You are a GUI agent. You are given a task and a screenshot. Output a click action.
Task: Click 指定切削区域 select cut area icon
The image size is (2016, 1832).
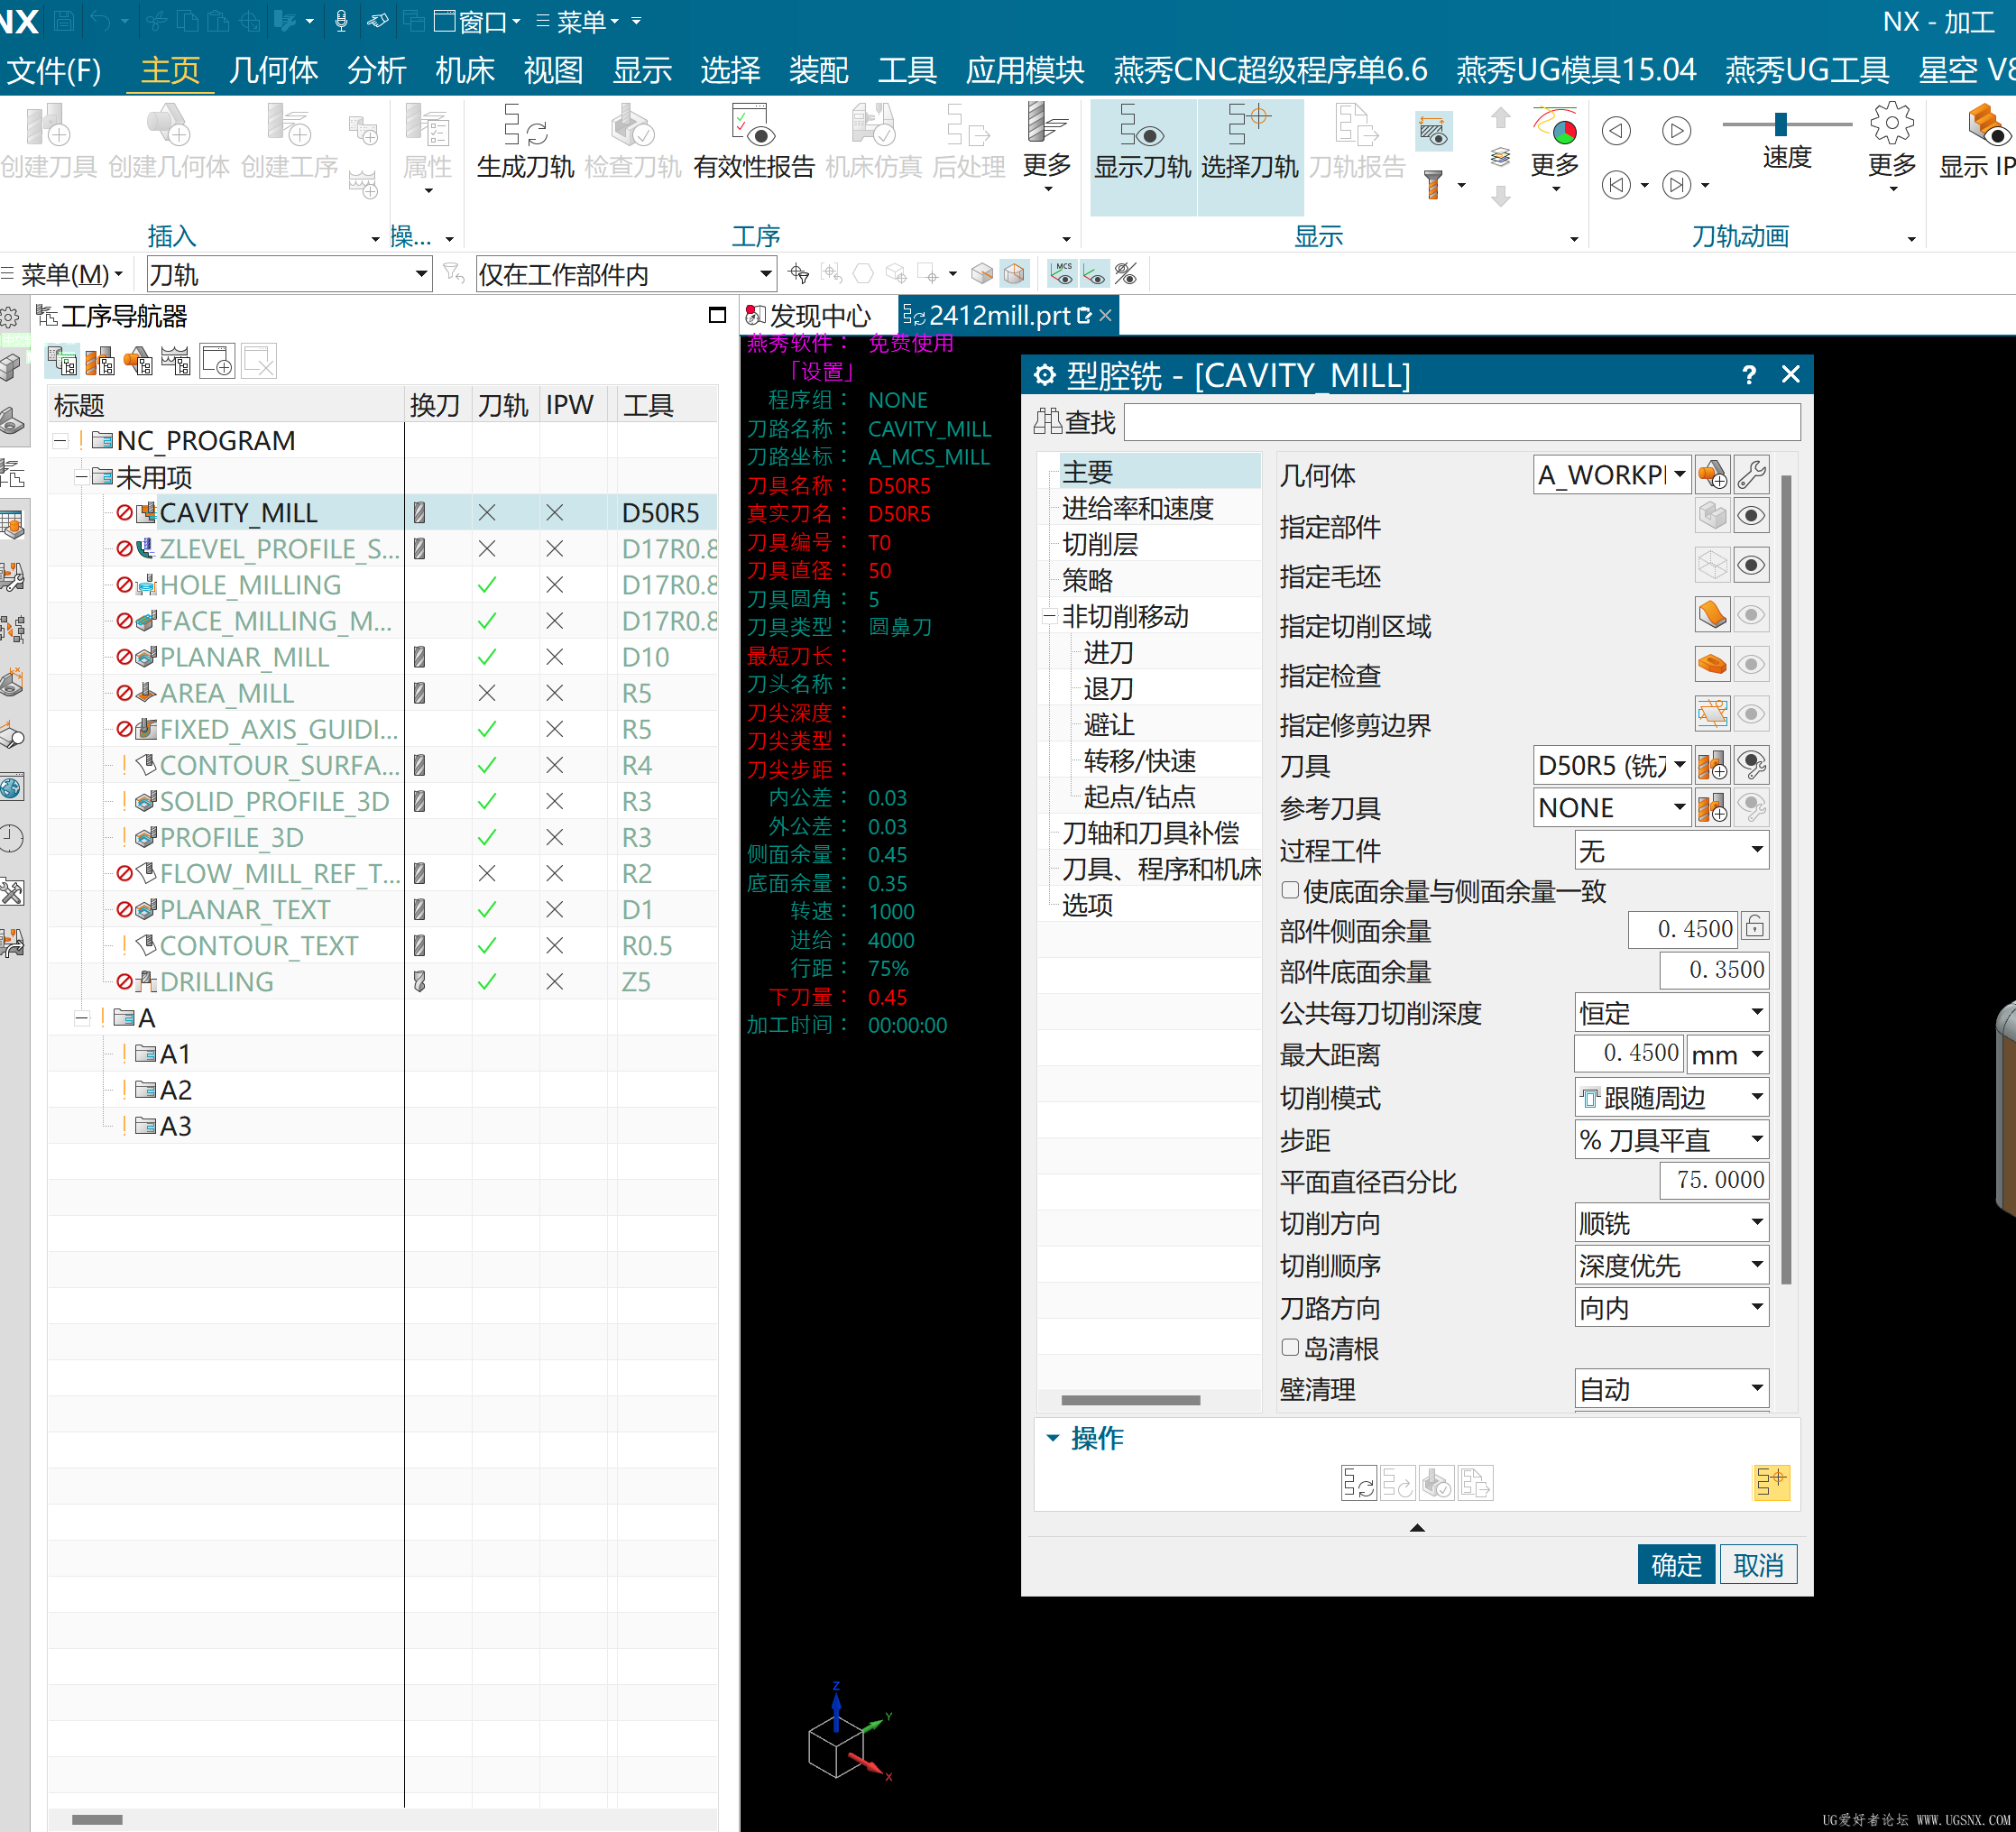click(1712, 614)
